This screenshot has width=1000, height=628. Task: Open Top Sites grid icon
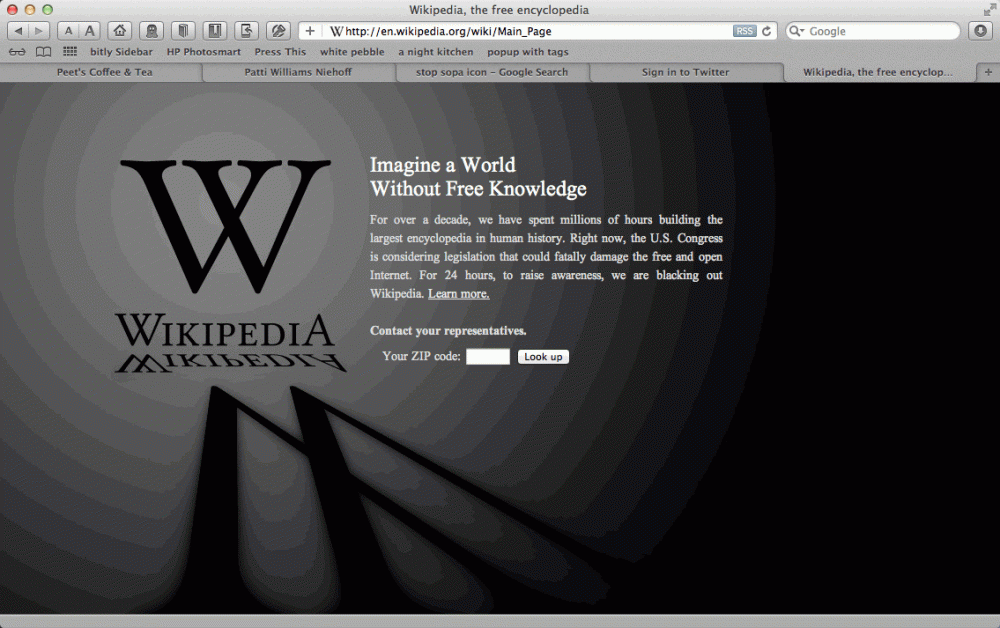pos(70,52)
